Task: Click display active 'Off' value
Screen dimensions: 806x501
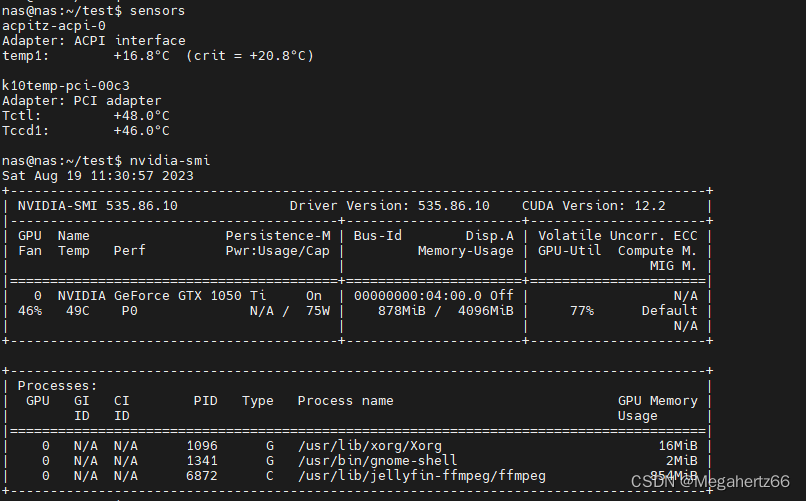Action: 502,296
